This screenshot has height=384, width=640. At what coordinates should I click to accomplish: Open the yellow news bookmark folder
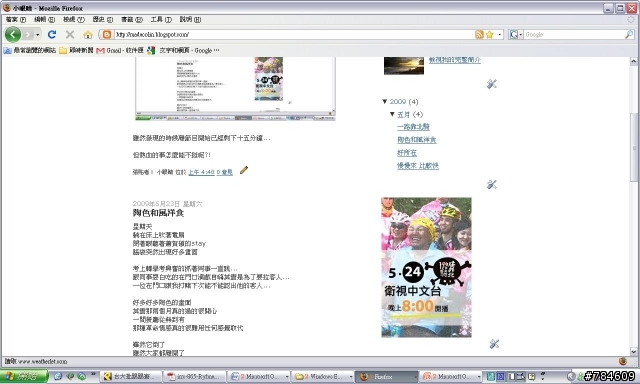76,50
